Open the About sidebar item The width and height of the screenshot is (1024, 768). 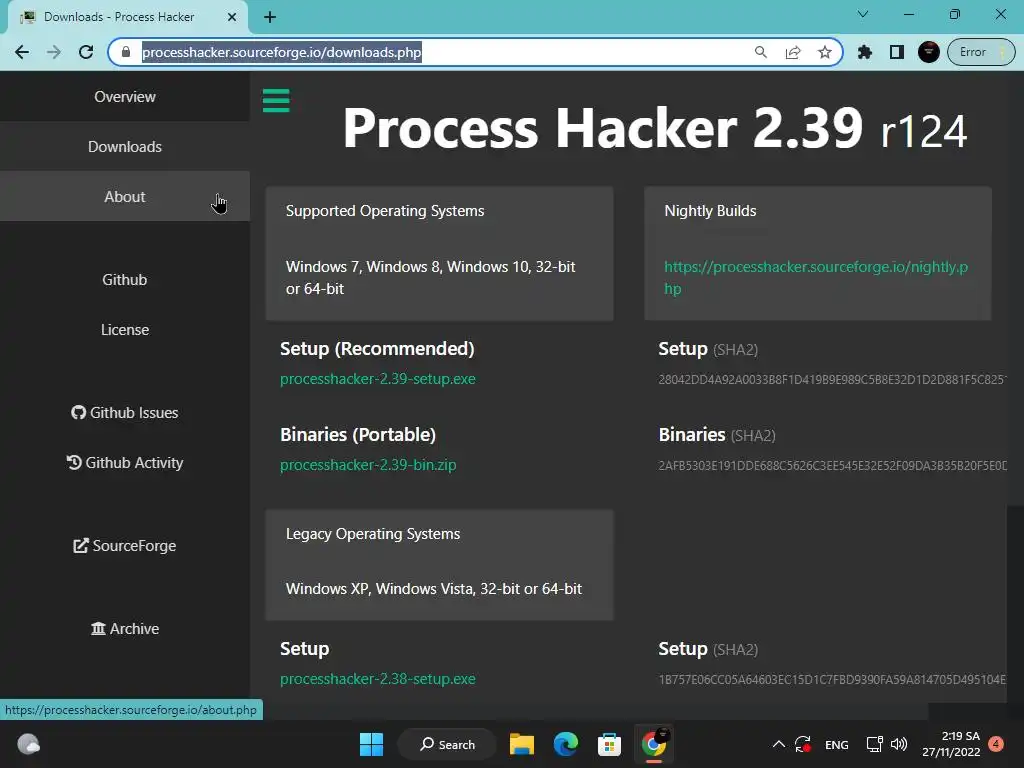125,197
